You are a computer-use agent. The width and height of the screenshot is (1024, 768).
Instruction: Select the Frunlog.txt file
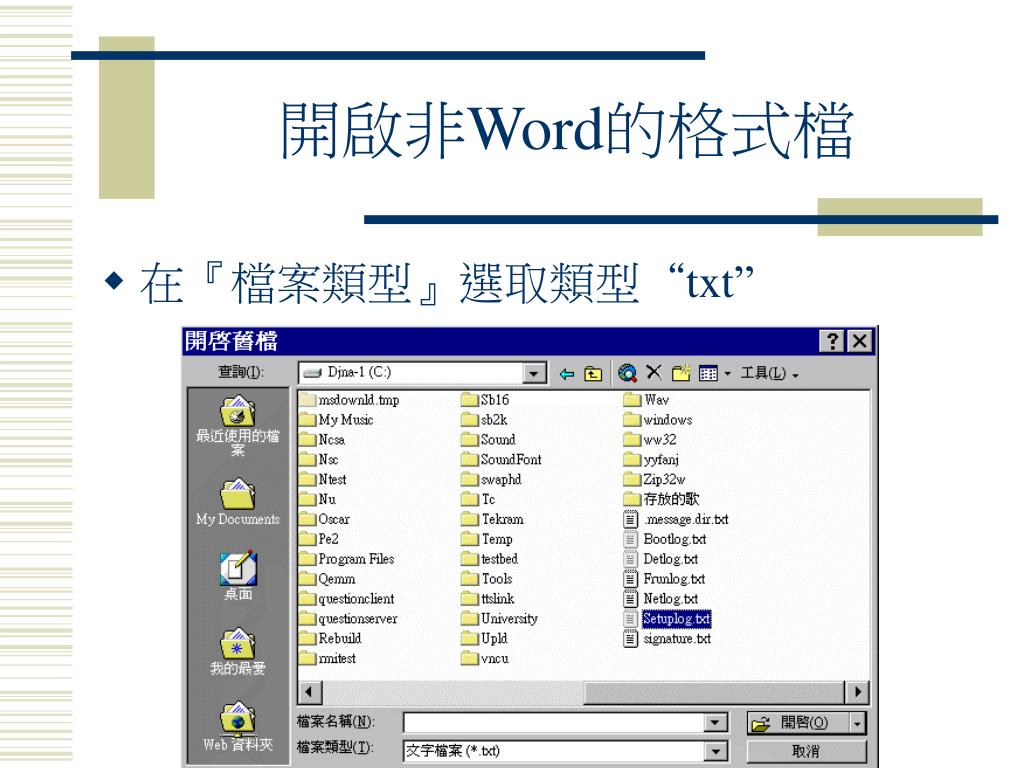[x=664, y=579]
